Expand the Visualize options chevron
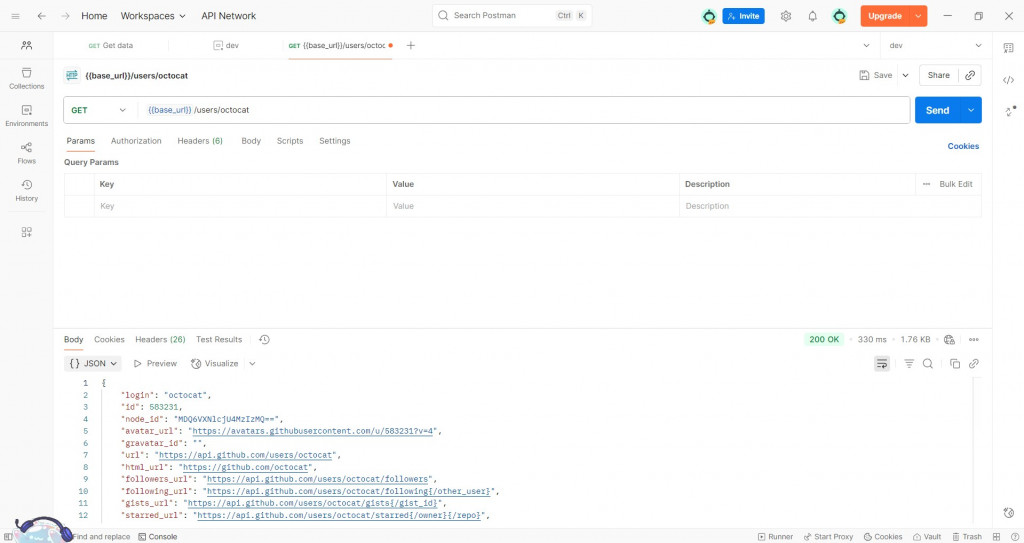Screen dimensions: 1024x543 [x=252, y=363]
